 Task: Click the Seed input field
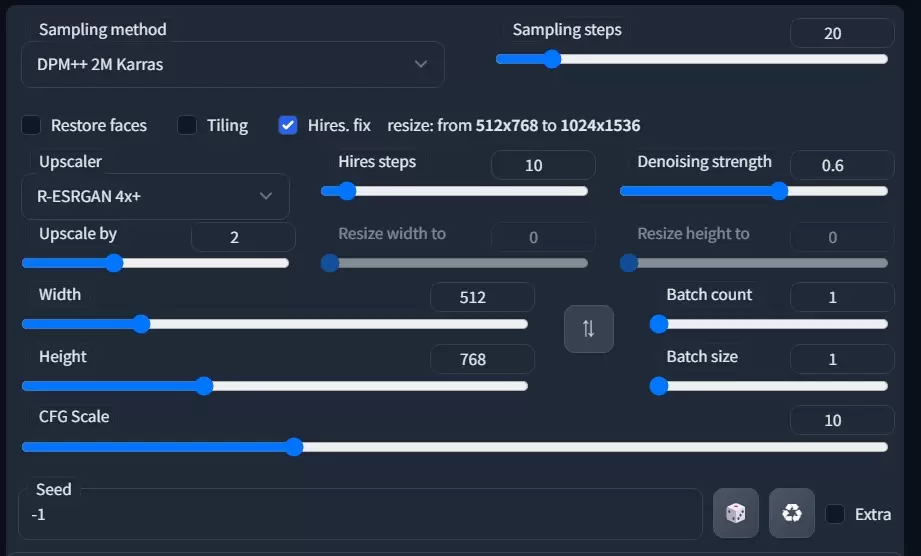[360, 514]
